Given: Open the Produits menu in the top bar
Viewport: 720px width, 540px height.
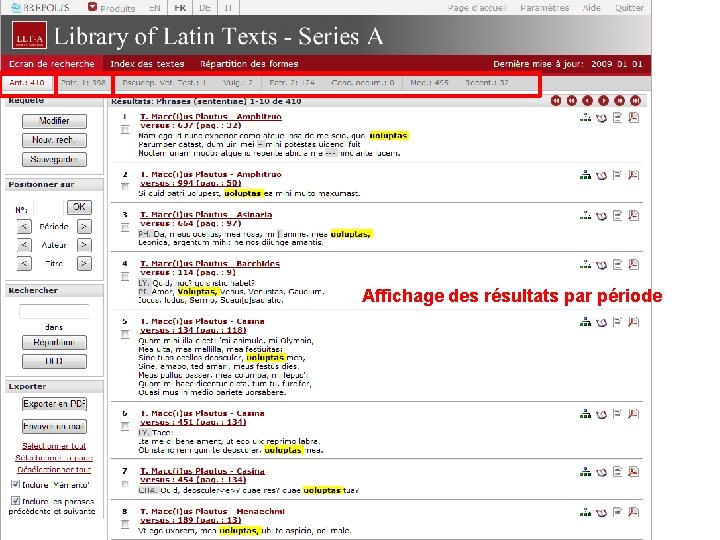Looking at the screenshot, I should click(x=112, y=8).
